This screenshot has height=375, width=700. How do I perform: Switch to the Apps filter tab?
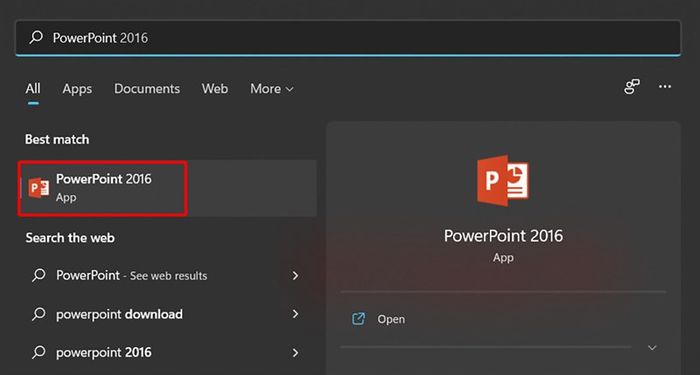point(77,89)
